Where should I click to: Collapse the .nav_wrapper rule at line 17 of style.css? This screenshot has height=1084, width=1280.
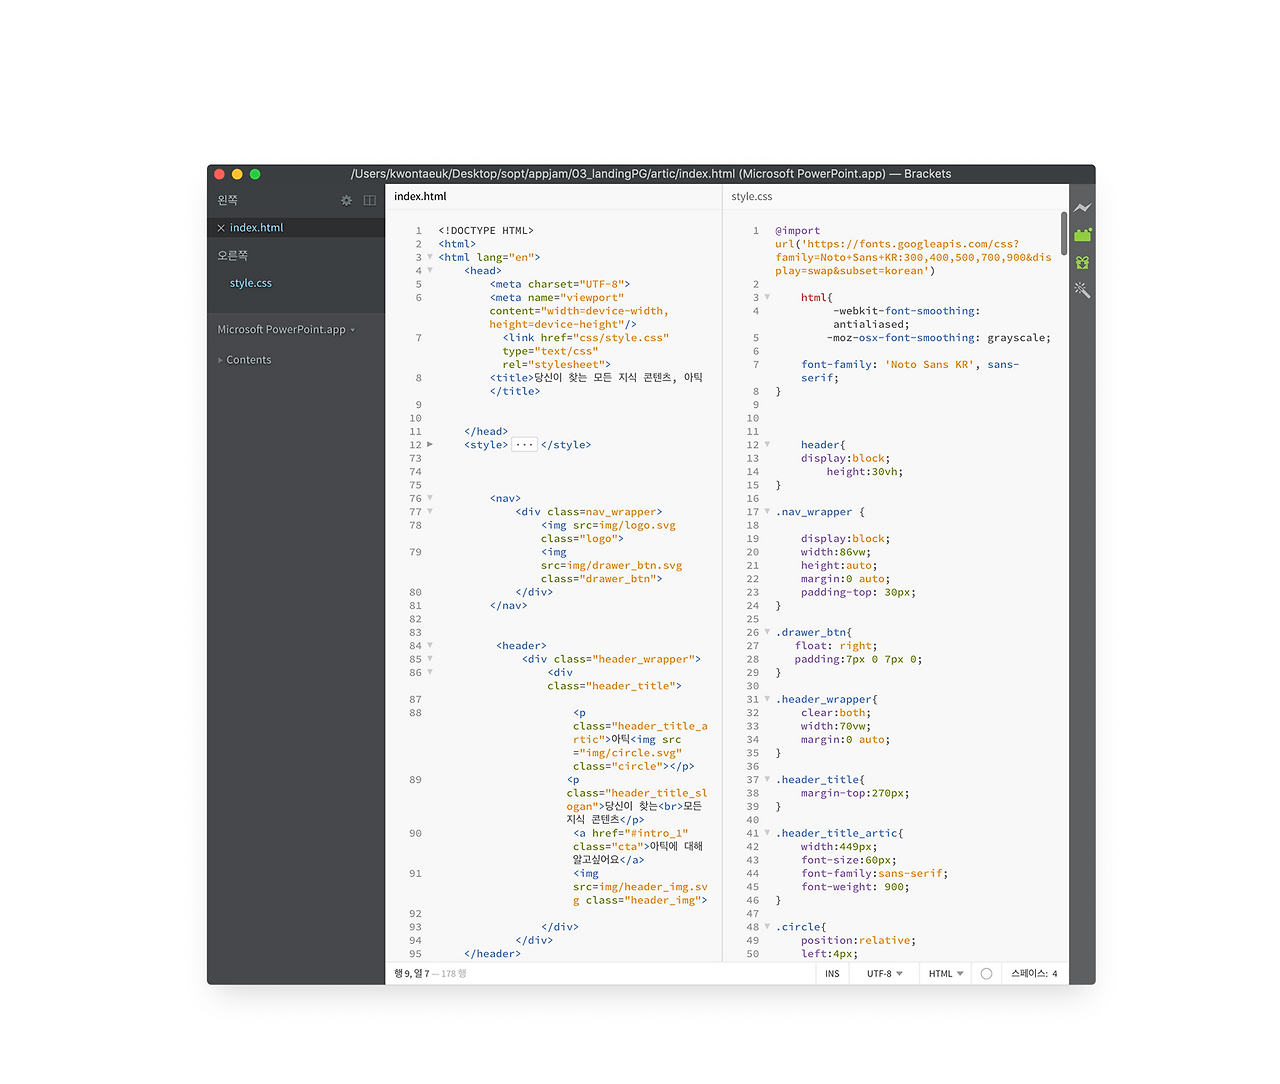[x=767, y=511]
